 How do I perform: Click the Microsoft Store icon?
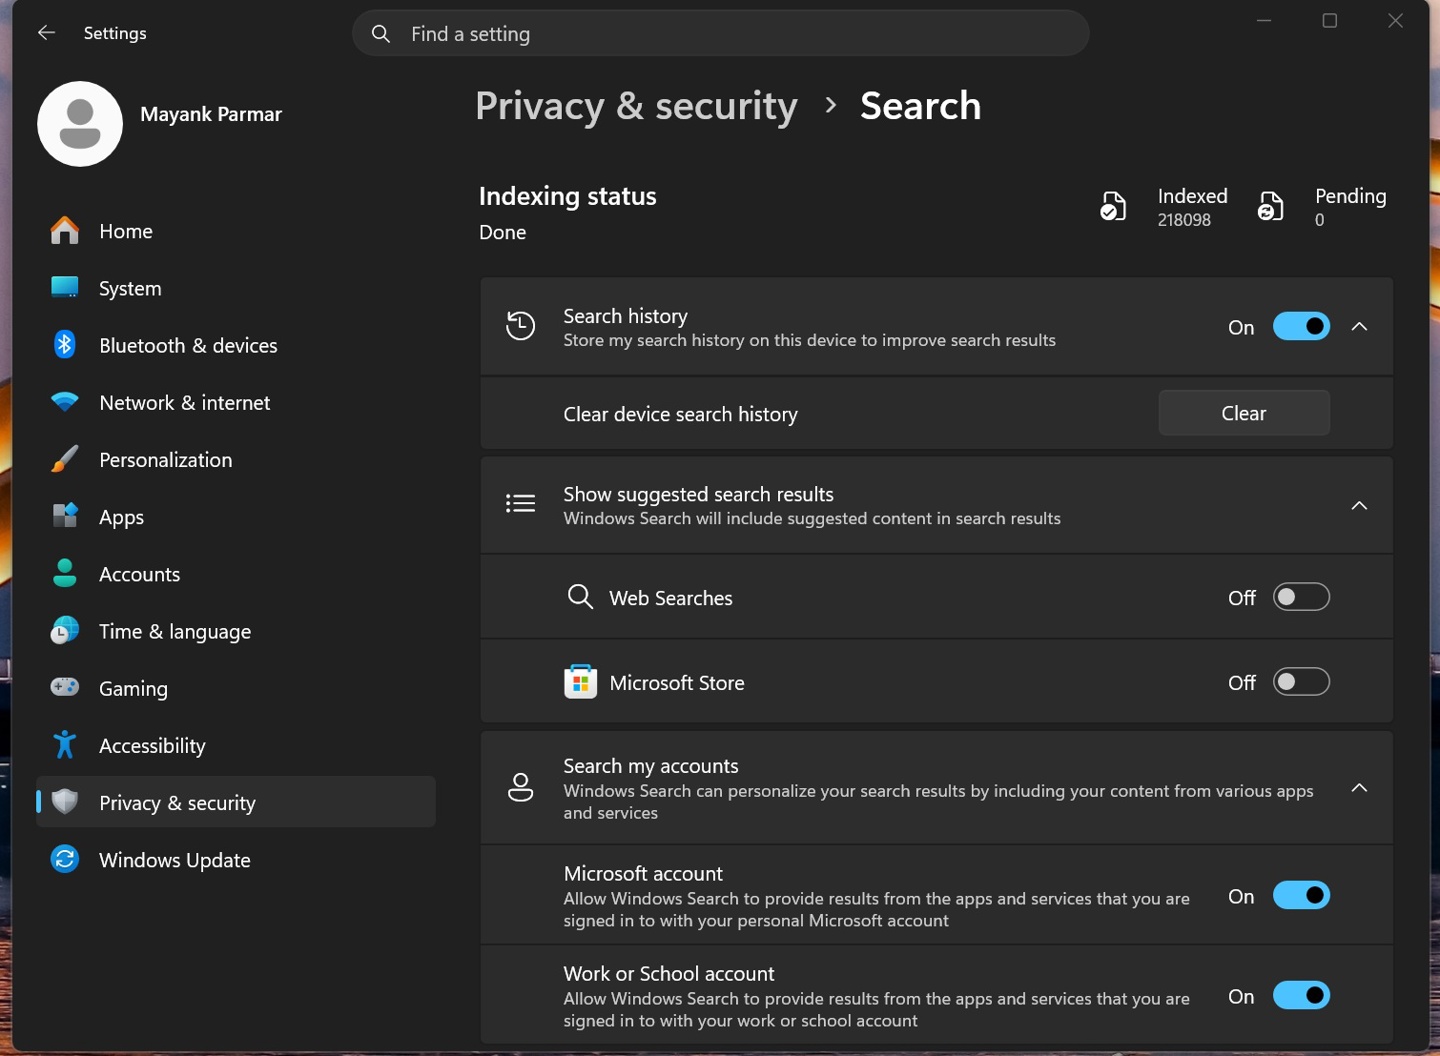click(581, 682)
